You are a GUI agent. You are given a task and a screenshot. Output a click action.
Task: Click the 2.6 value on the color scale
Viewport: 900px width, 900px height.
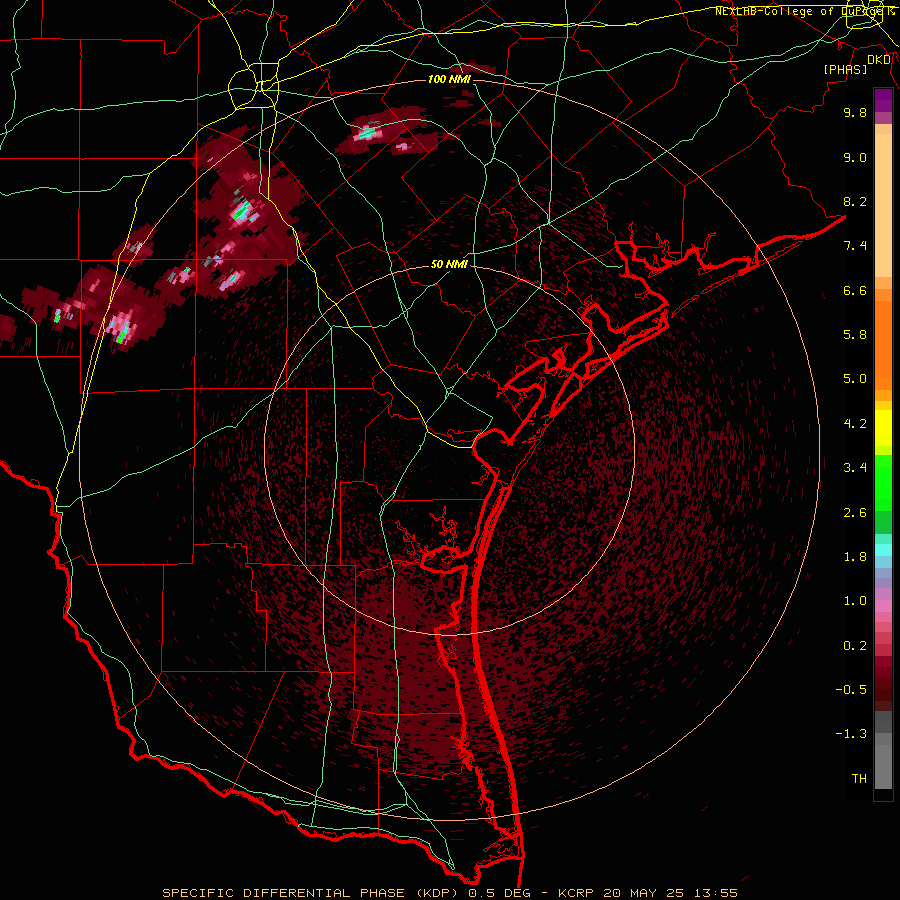click(855, 513)
